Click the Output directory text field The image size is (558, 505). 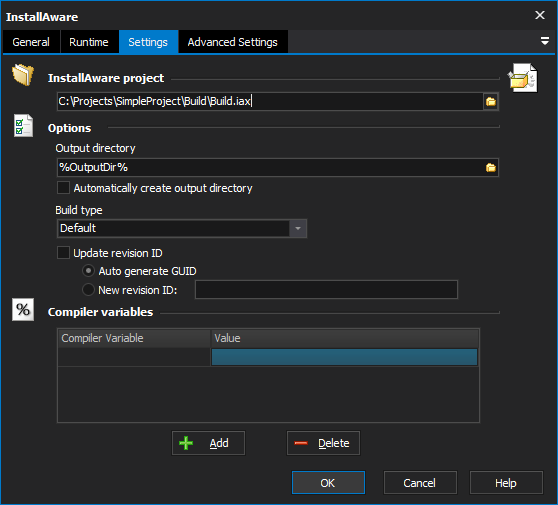[270, 168]
